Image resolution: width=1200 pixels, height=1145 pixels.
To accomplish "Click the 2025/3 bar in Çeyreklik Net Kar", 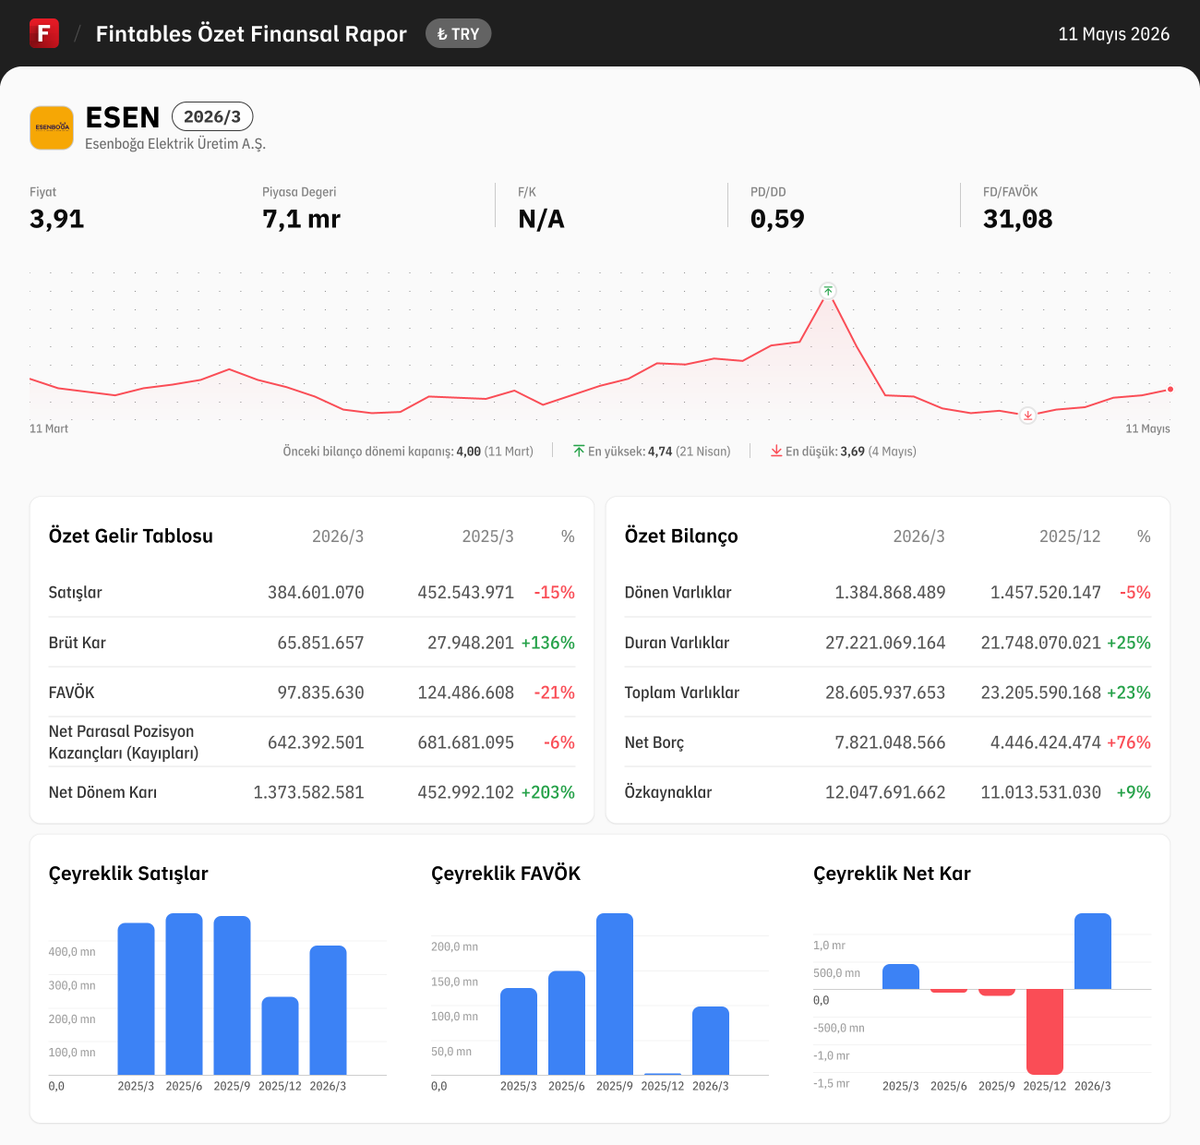I will (901, 977).
